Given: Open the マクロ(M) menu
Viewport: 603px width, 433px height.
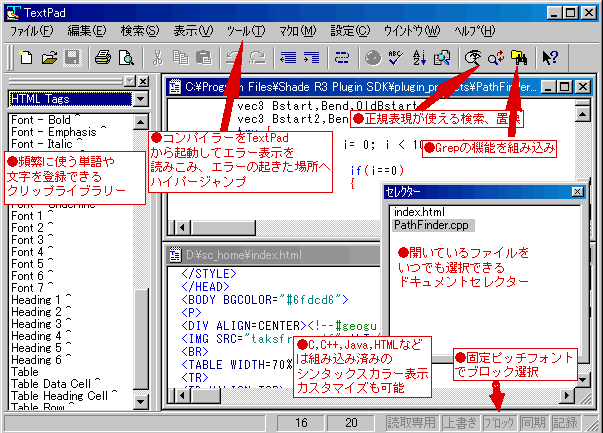Looking at the screenshot, I should [x=298, y=31].
